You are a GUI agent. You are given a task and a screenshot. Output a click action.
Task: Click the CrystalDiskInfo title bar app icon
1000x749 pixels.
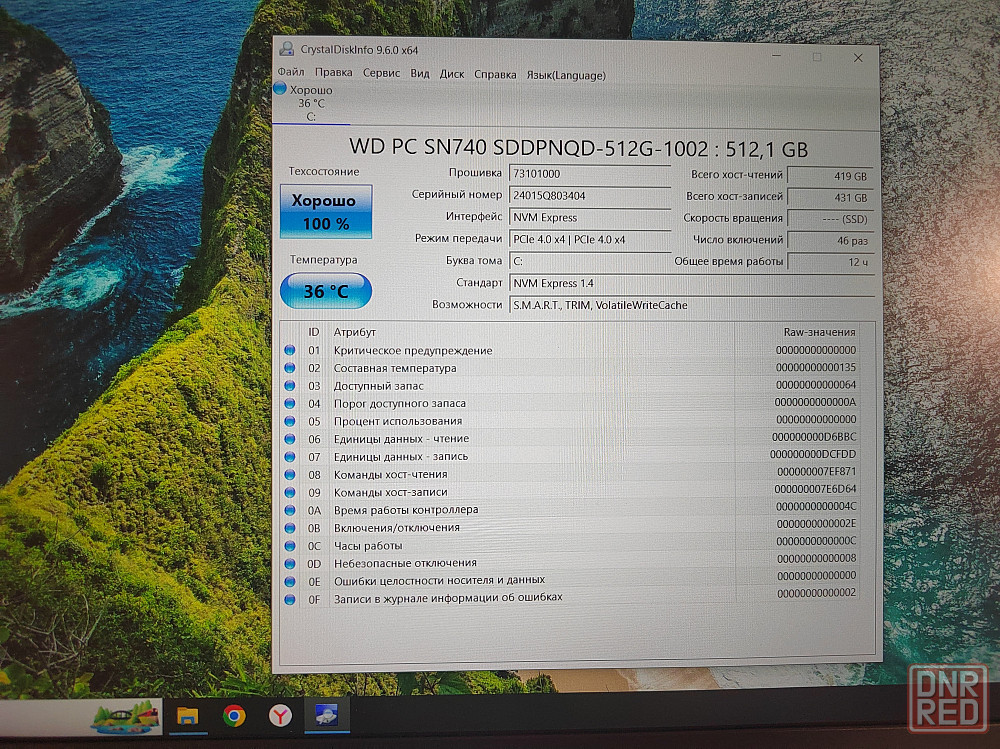pyautogui.click(x=287, y=49)
